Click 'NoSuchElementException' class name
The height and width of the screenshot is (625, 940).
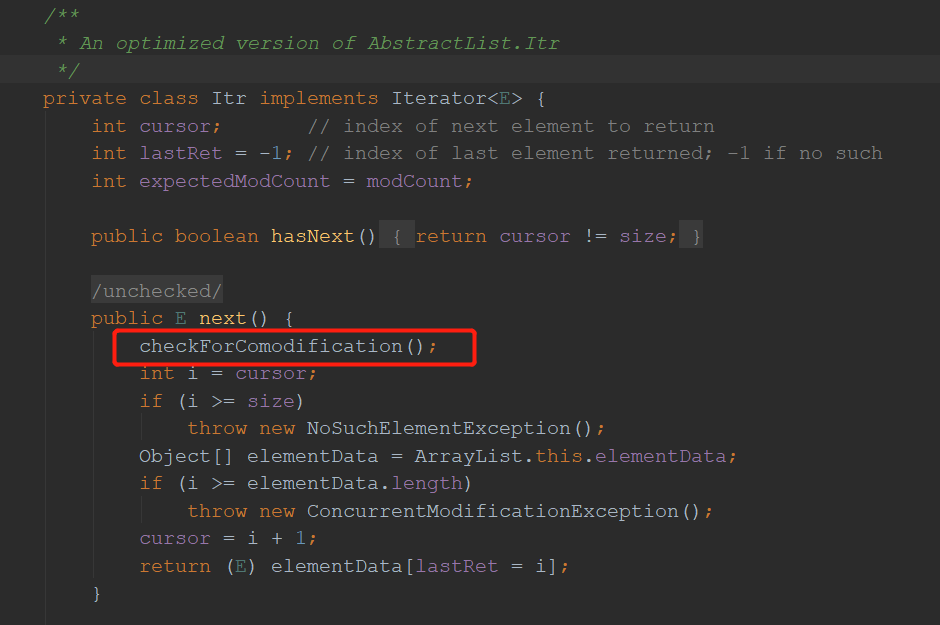(x=438, y=428)
